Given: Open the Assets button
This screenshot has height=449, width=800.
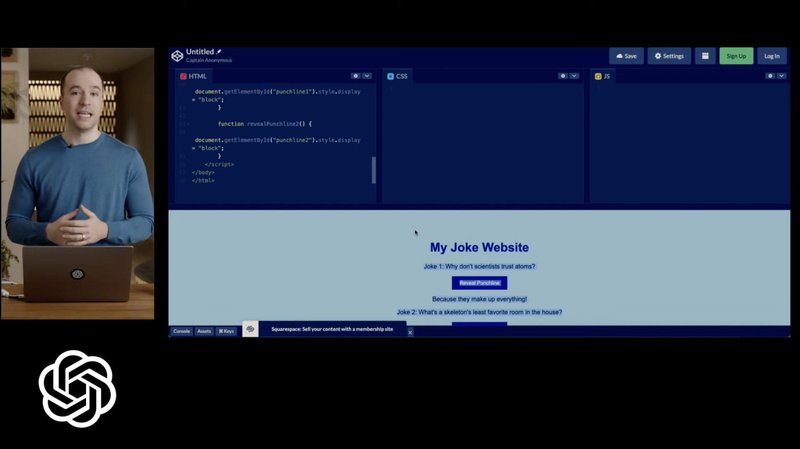Looking at the screenshot, I should click(204, 331).
